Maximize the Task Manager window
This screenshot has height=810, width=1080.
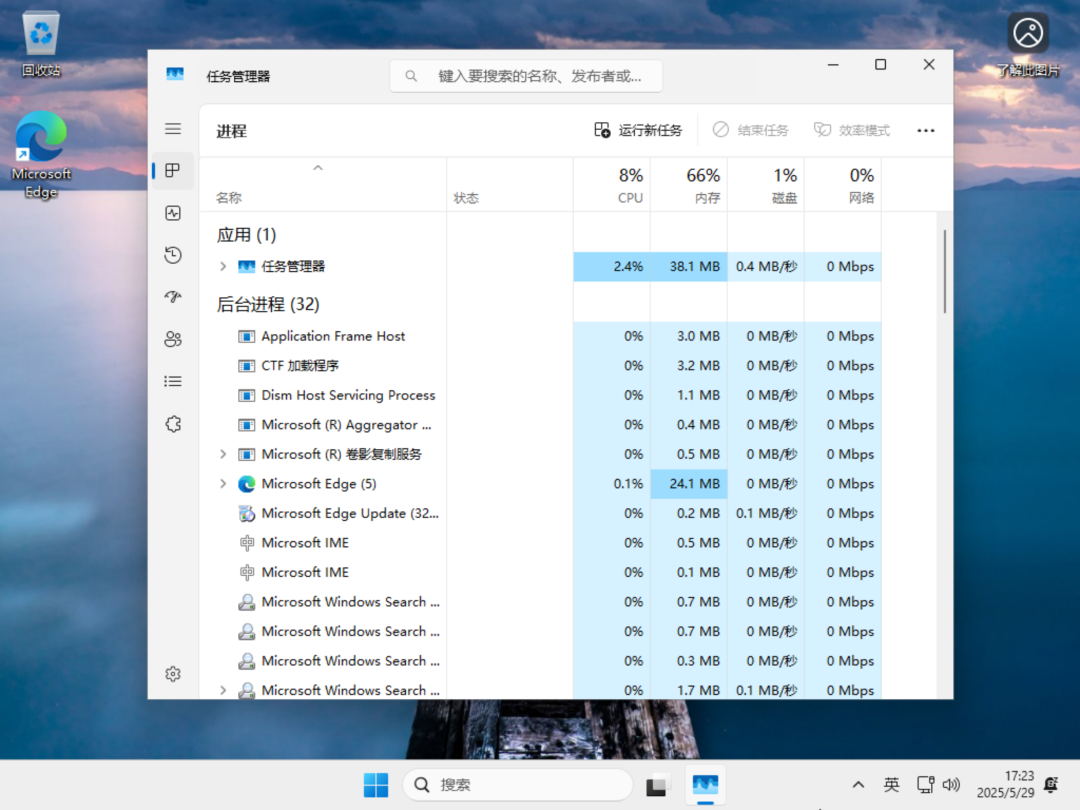pyautogui.click(x=880, y=64)
